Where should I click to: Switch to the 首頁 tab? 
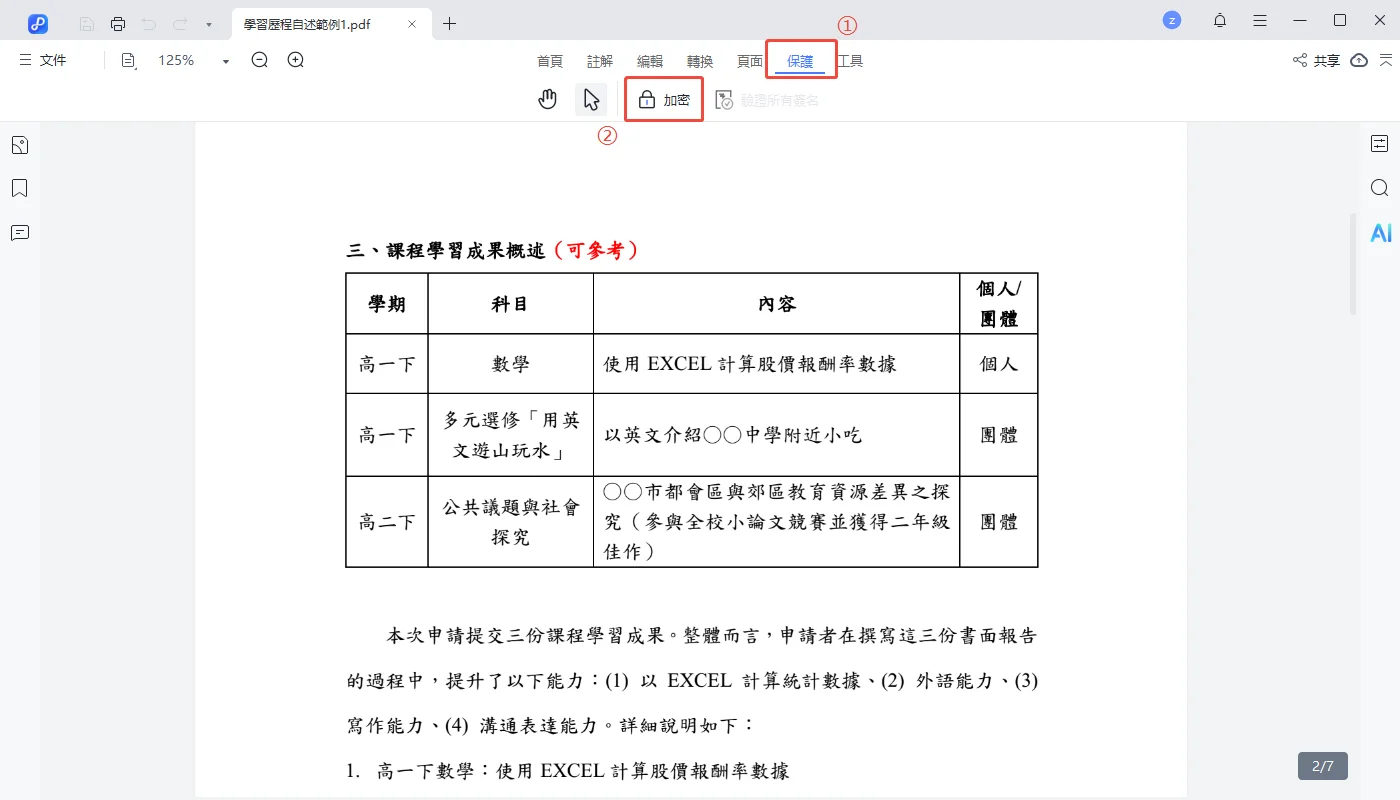pos(550,61)
